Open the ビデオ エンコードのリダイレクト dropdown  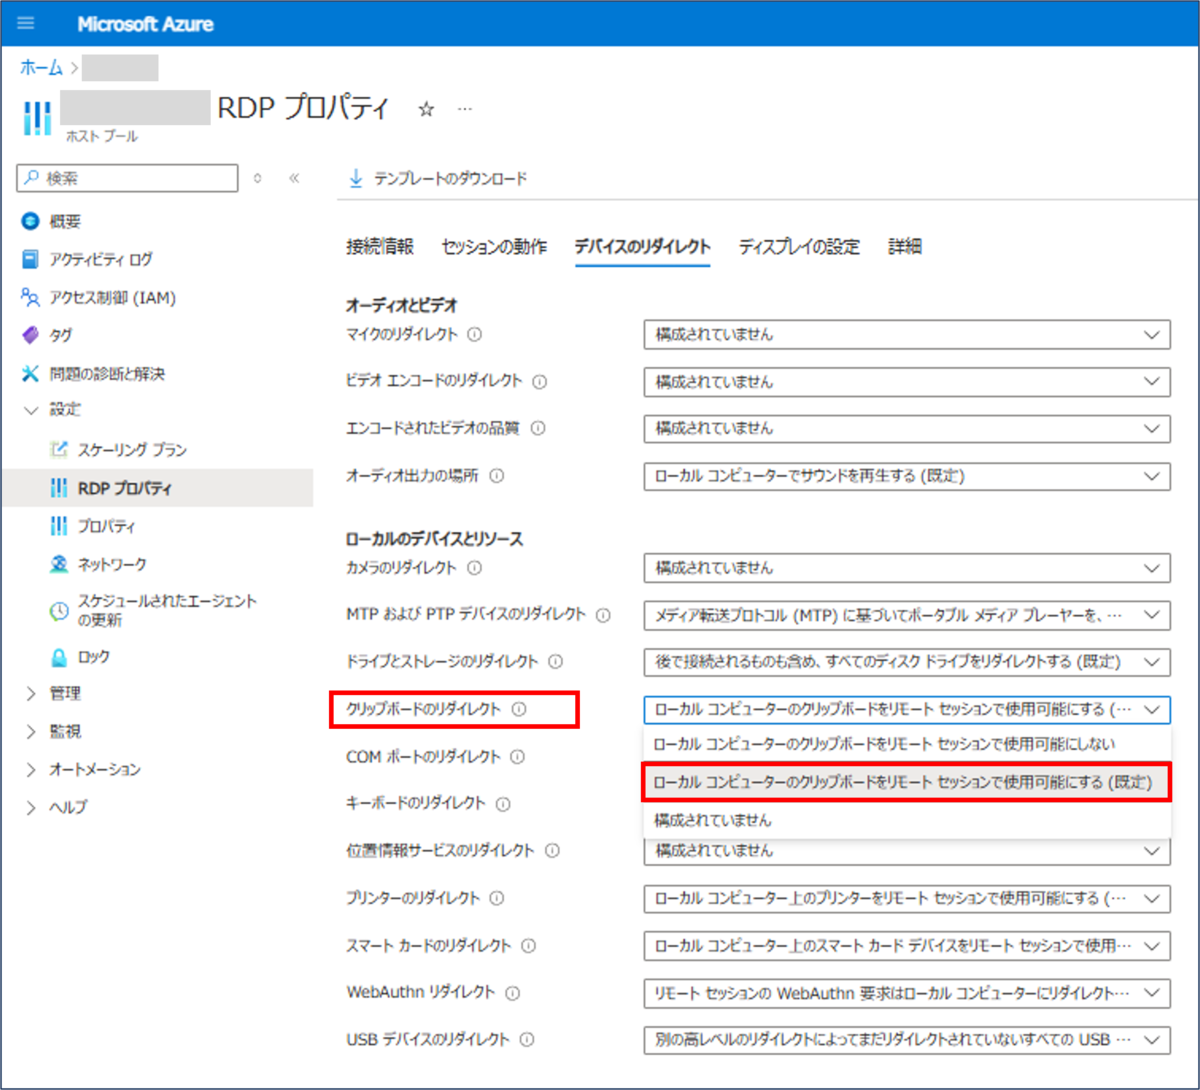(x=907, y=382)
